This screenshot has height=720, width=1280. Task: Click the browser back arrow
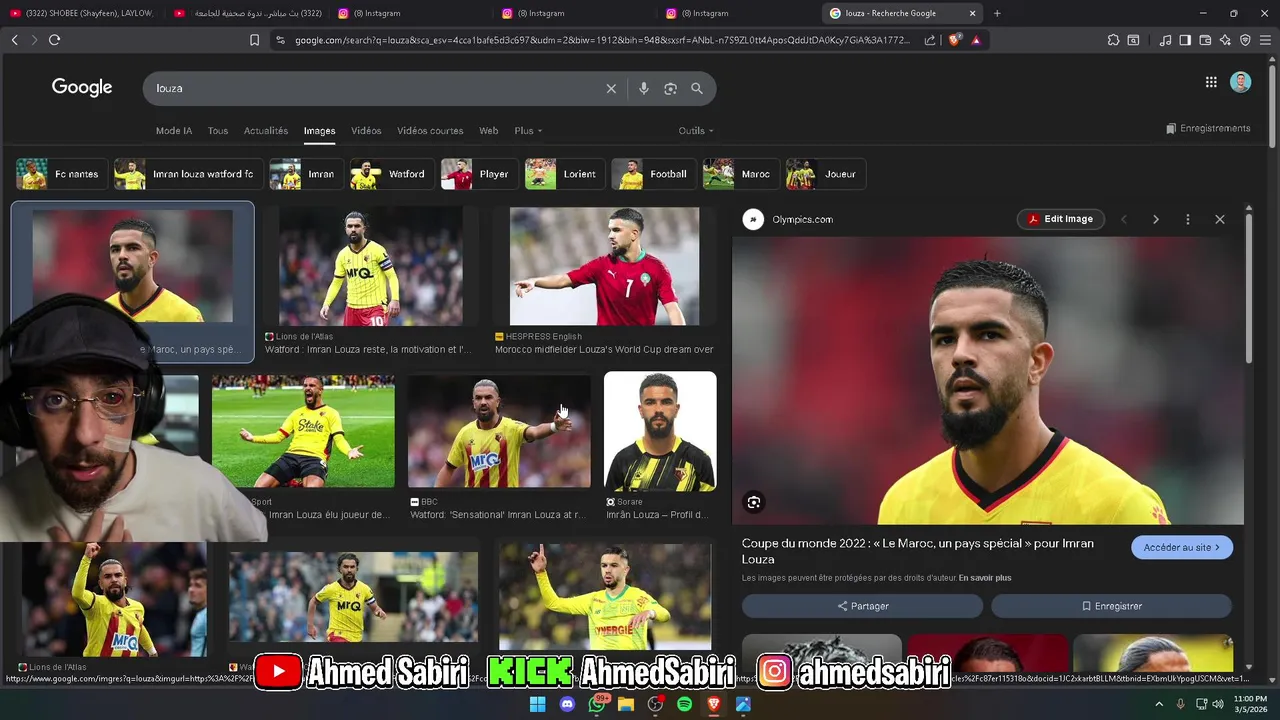pos(14,40)
